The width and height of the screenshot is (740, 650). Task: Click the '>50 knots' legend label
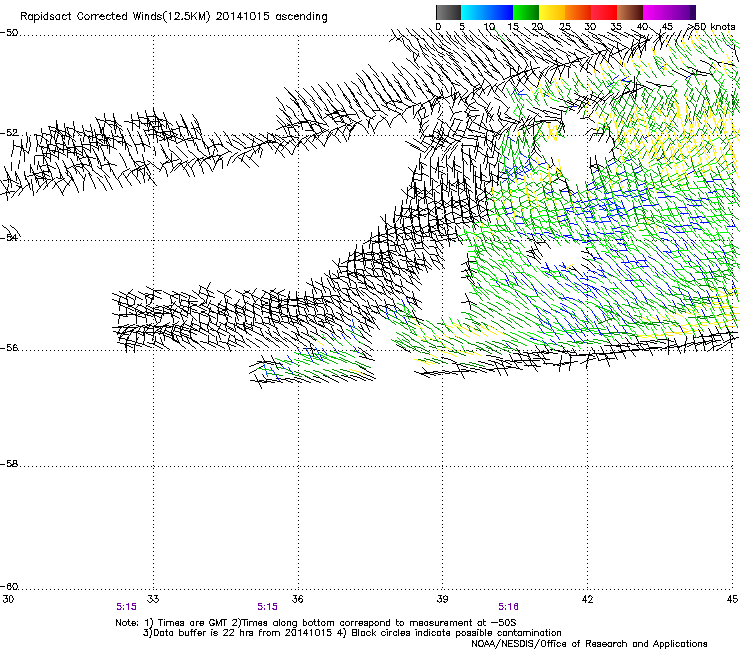[x=711, y=27]
